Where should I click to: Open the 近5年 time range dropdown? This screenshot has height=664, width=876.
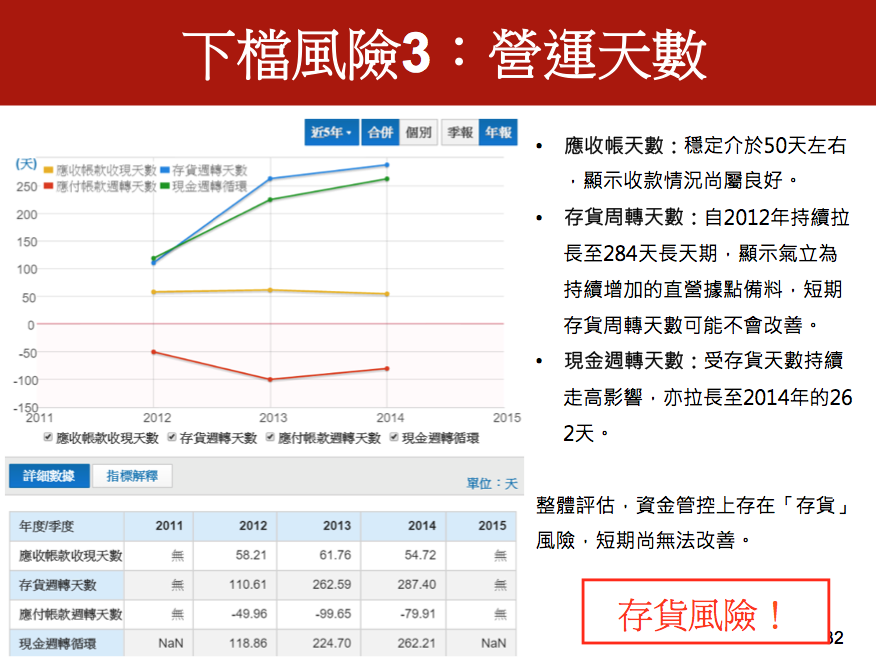331,133
